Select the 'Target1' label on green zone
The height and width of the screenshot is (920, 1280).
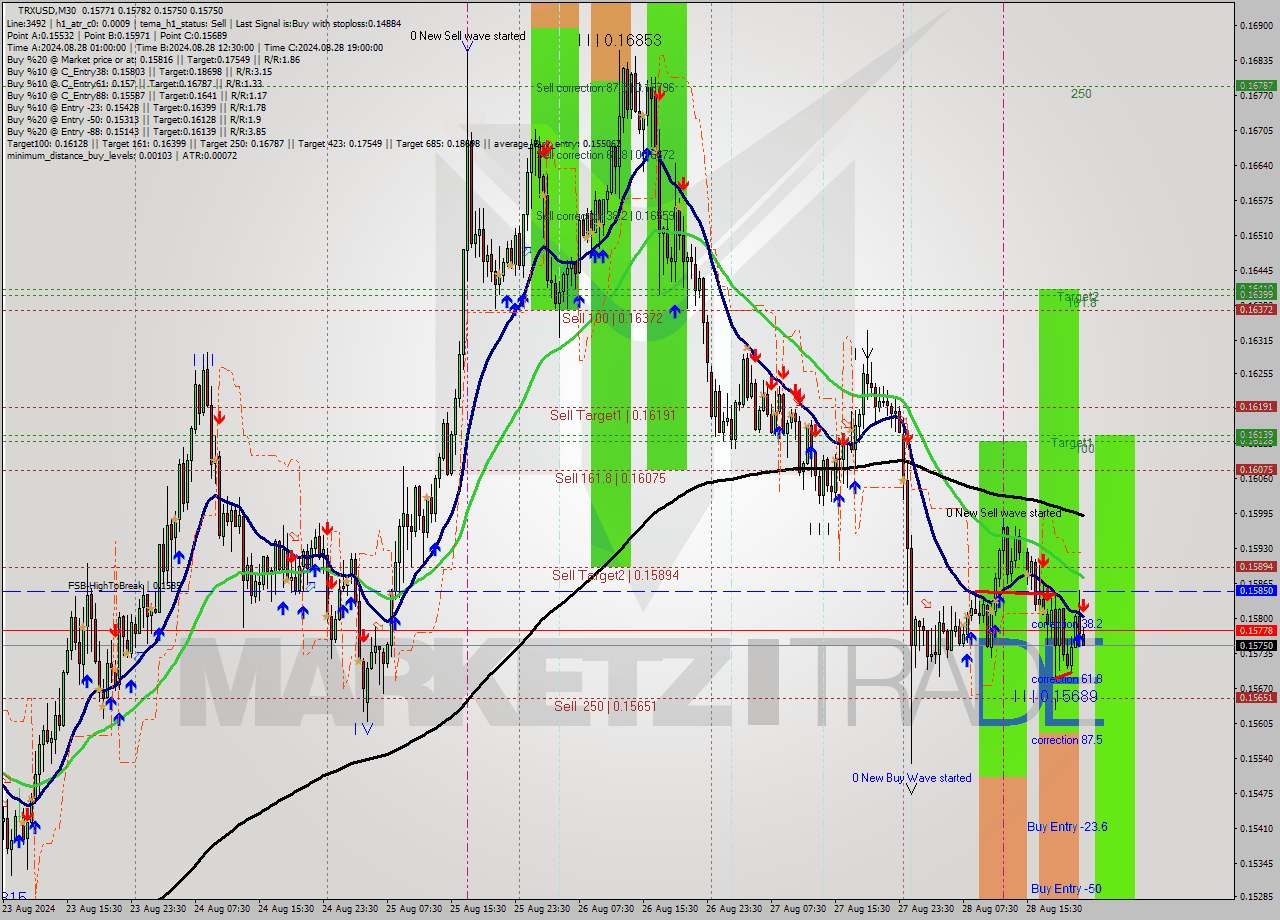click(1072, 442)
